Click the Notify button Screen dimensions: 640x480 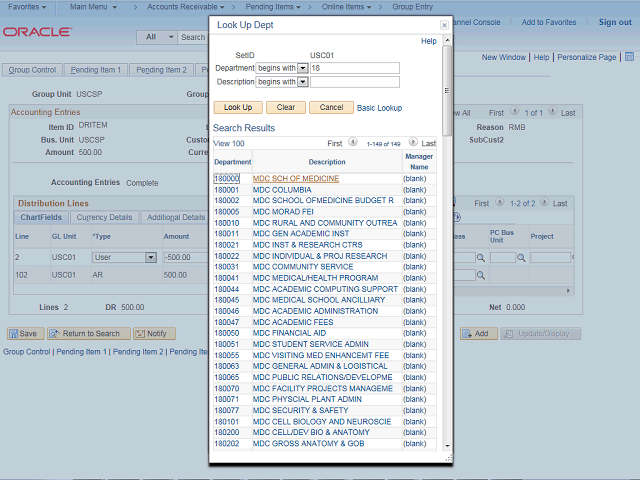point(154,333)
